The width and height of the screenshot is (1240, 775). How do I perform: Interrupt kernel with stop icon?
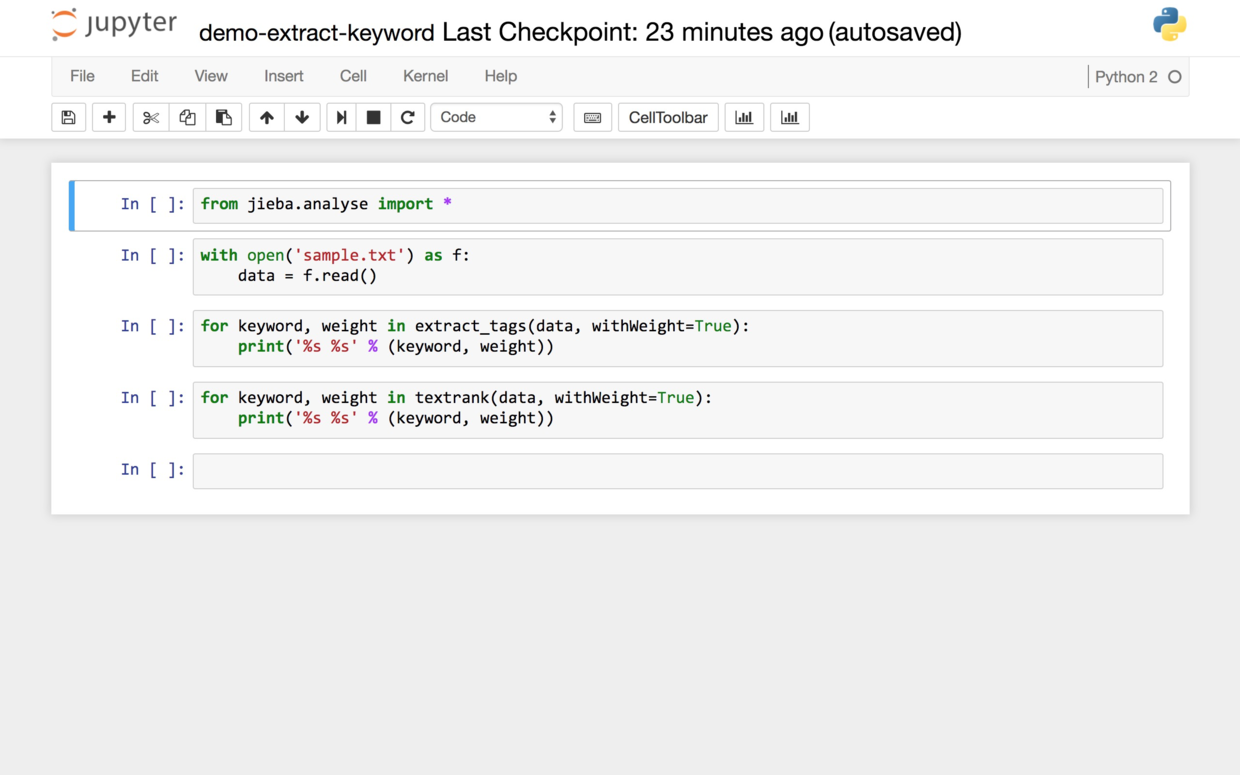373,117
